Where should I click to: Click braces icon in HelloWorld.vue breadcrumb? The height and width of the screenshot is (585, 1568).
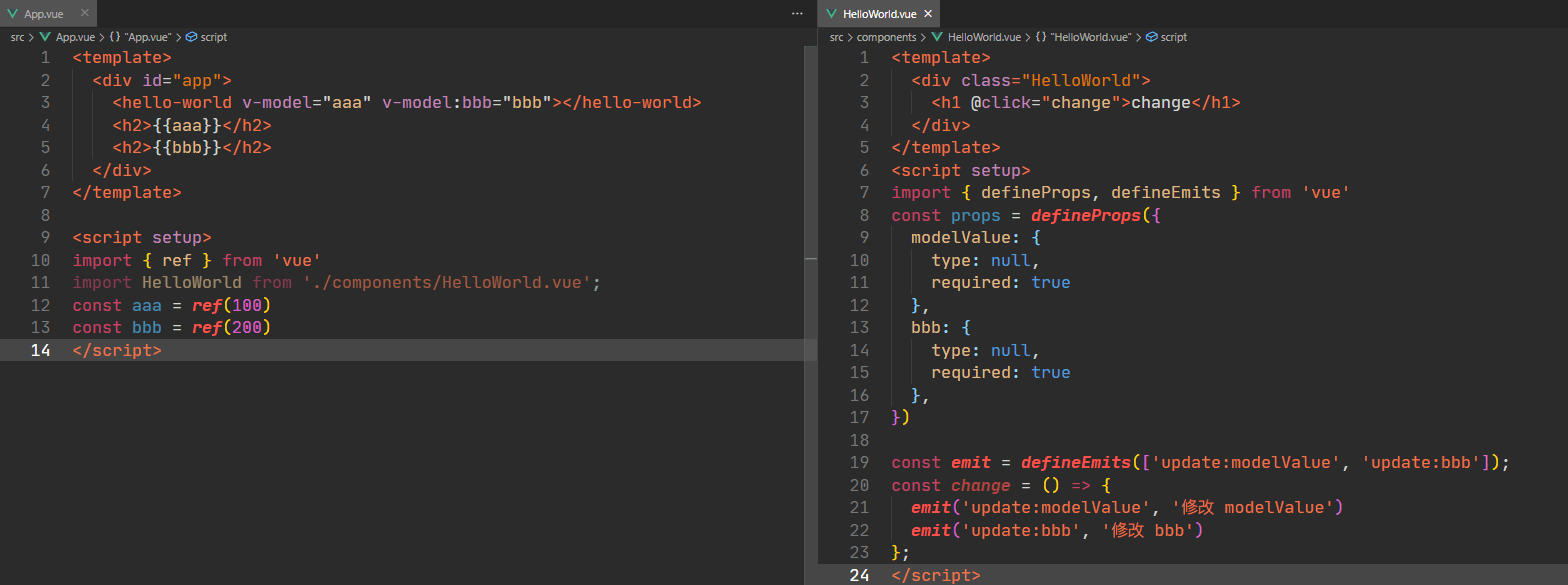click(x=1041, y=37)
